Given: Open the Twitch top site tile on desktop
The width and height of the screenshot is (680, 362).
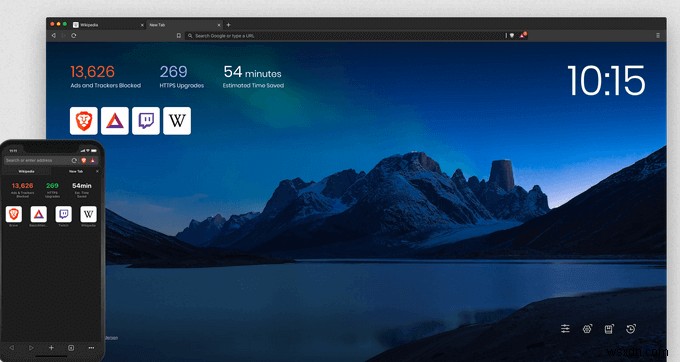Looking at the screenshot, I should click(x=146, y=121).
